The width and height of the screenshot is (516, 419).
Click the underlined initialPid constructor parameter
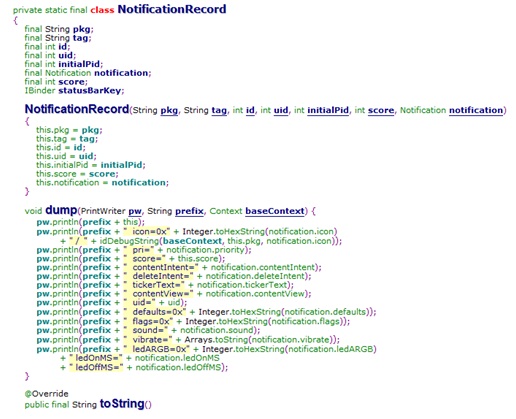pyautogui.click(x=328, y=110)
